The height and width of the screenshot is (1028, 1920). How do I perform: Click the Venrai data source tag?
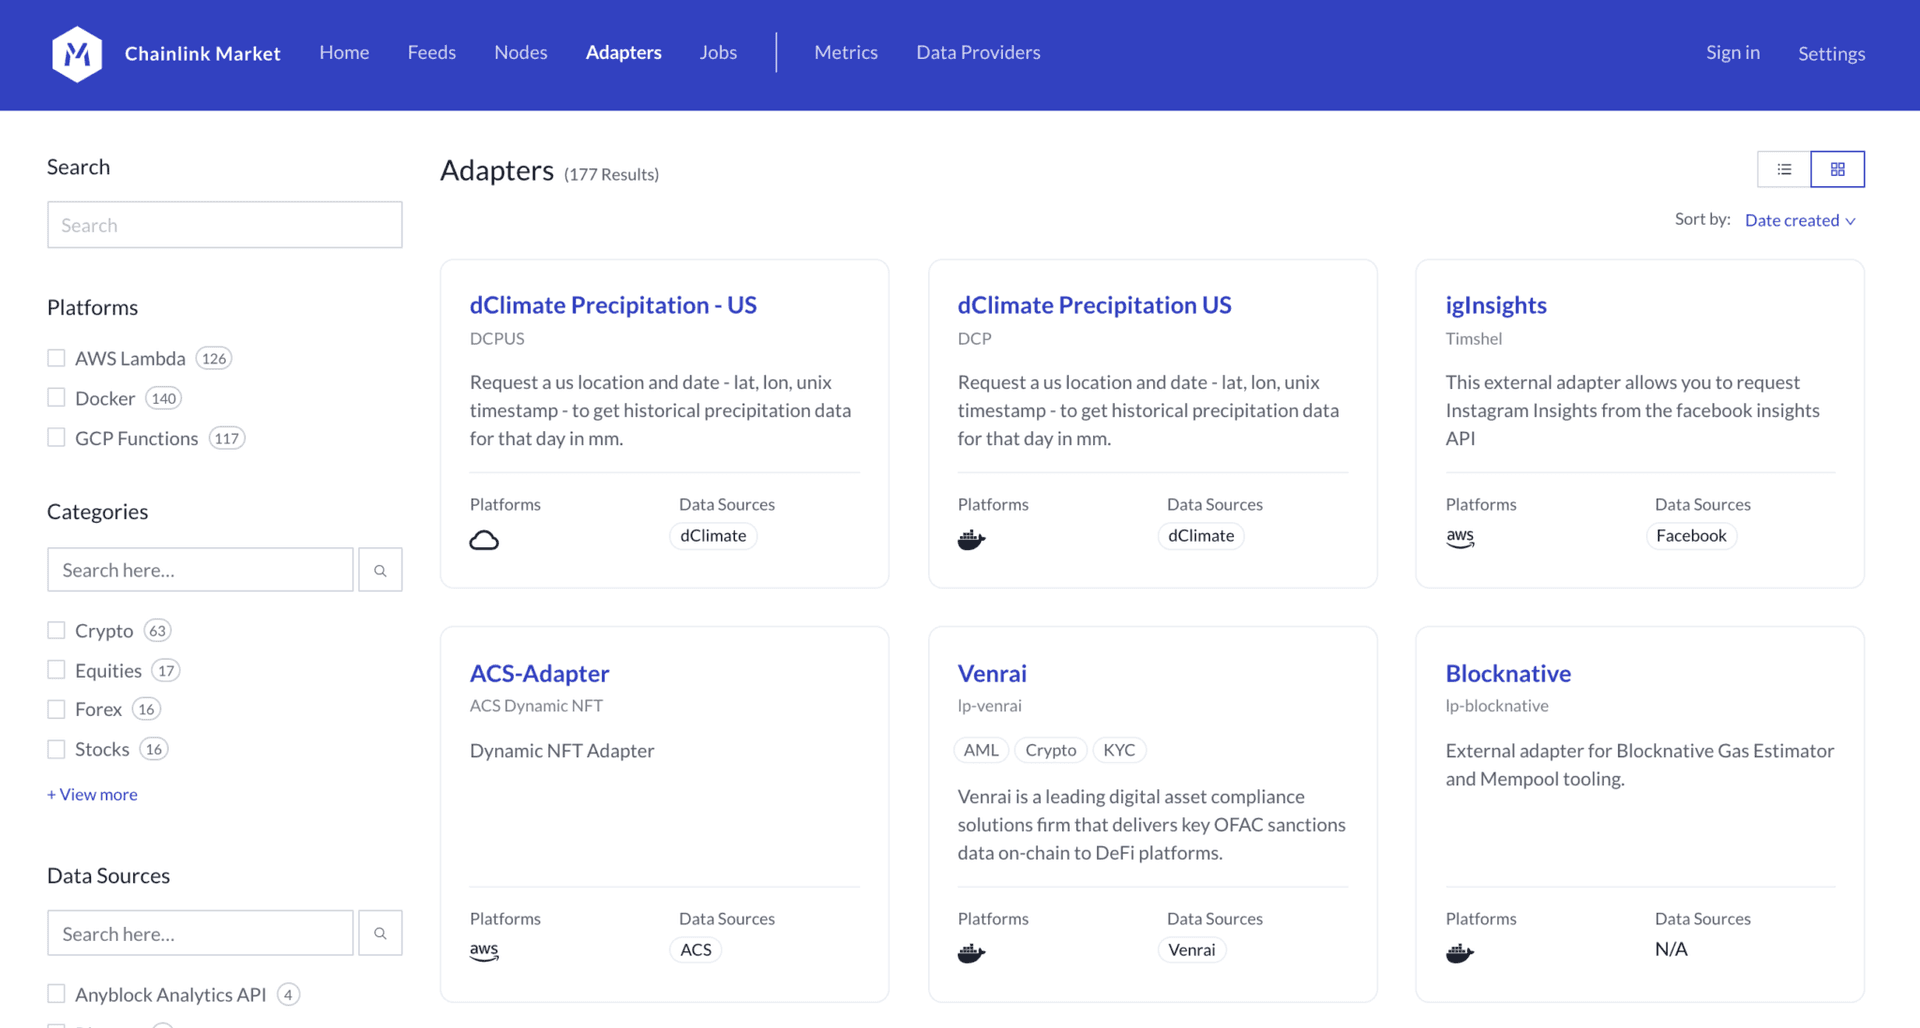[x=1192, y=950]
